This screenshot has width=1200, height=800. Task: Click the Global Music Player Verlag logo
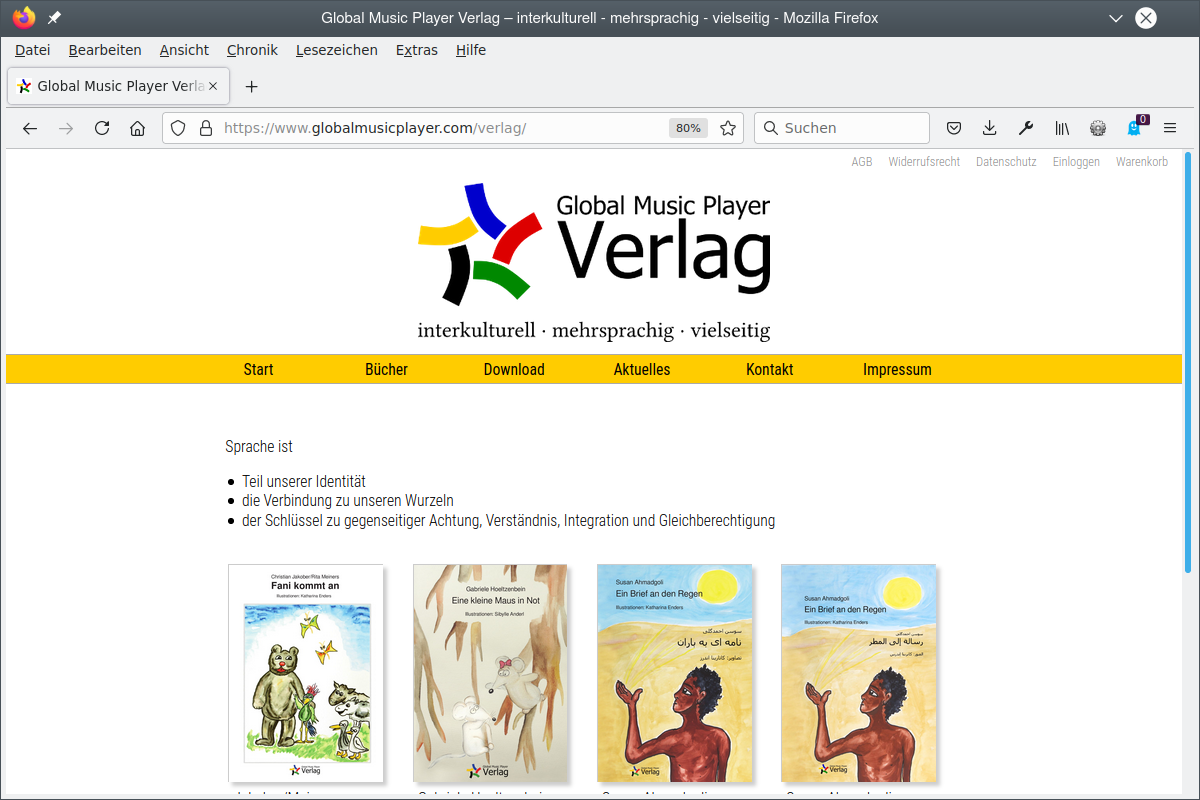click(594, 262)
